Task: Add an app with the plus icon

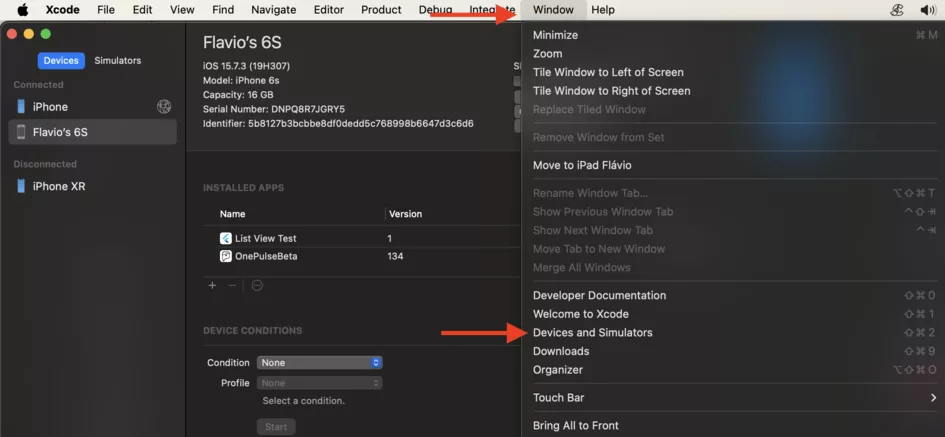Action: pyautogui.click(x=212, y=286)
